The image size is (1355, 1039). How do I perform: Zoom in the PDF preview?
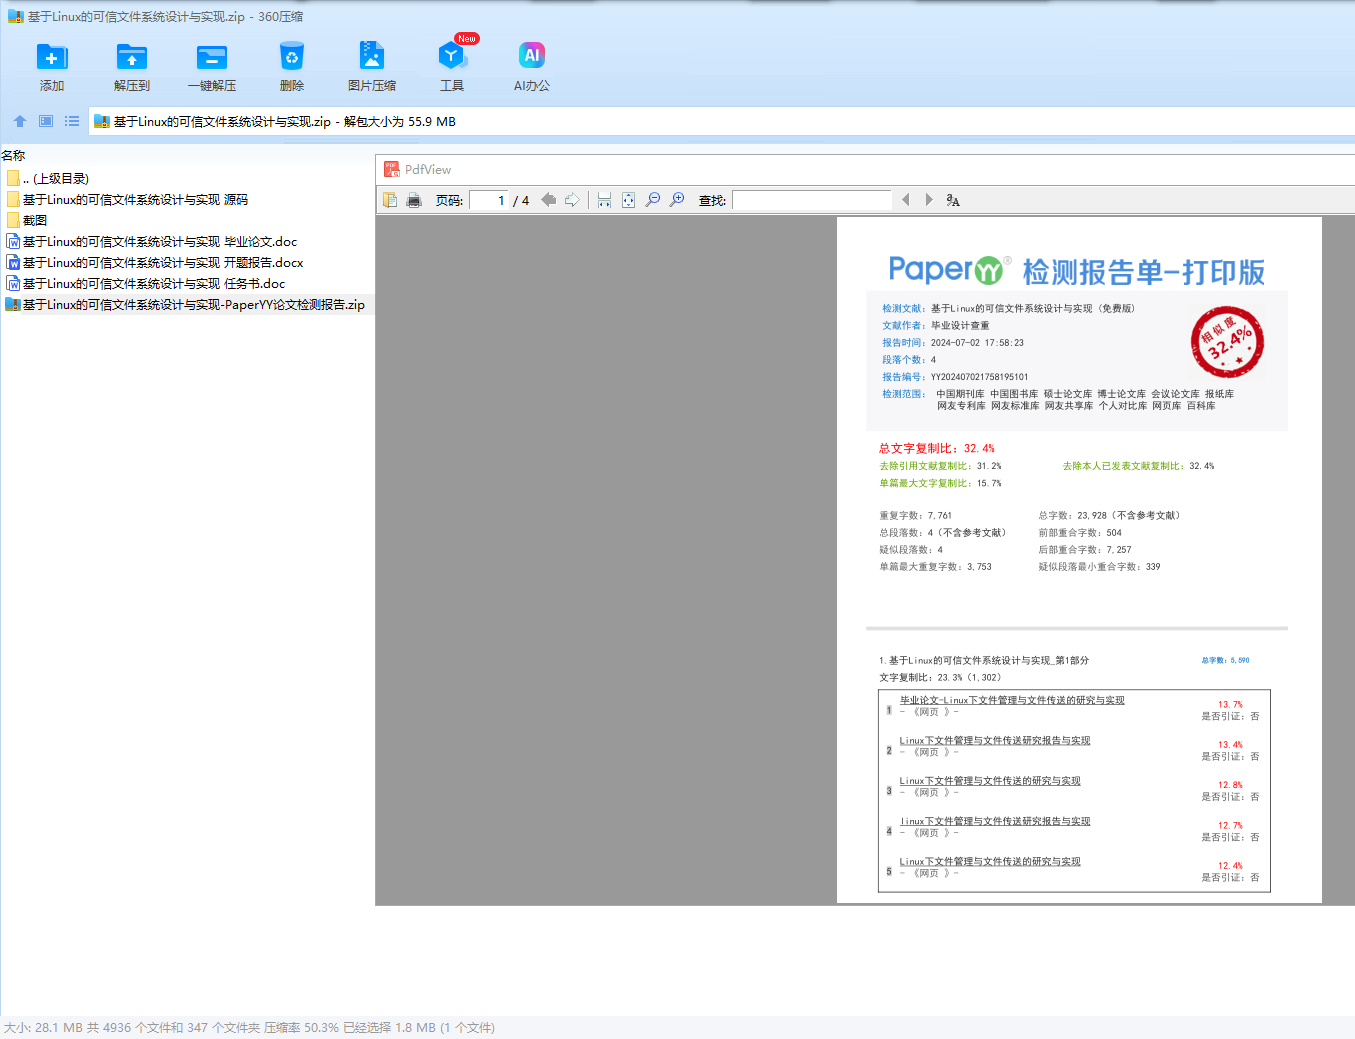pos(677,200)
